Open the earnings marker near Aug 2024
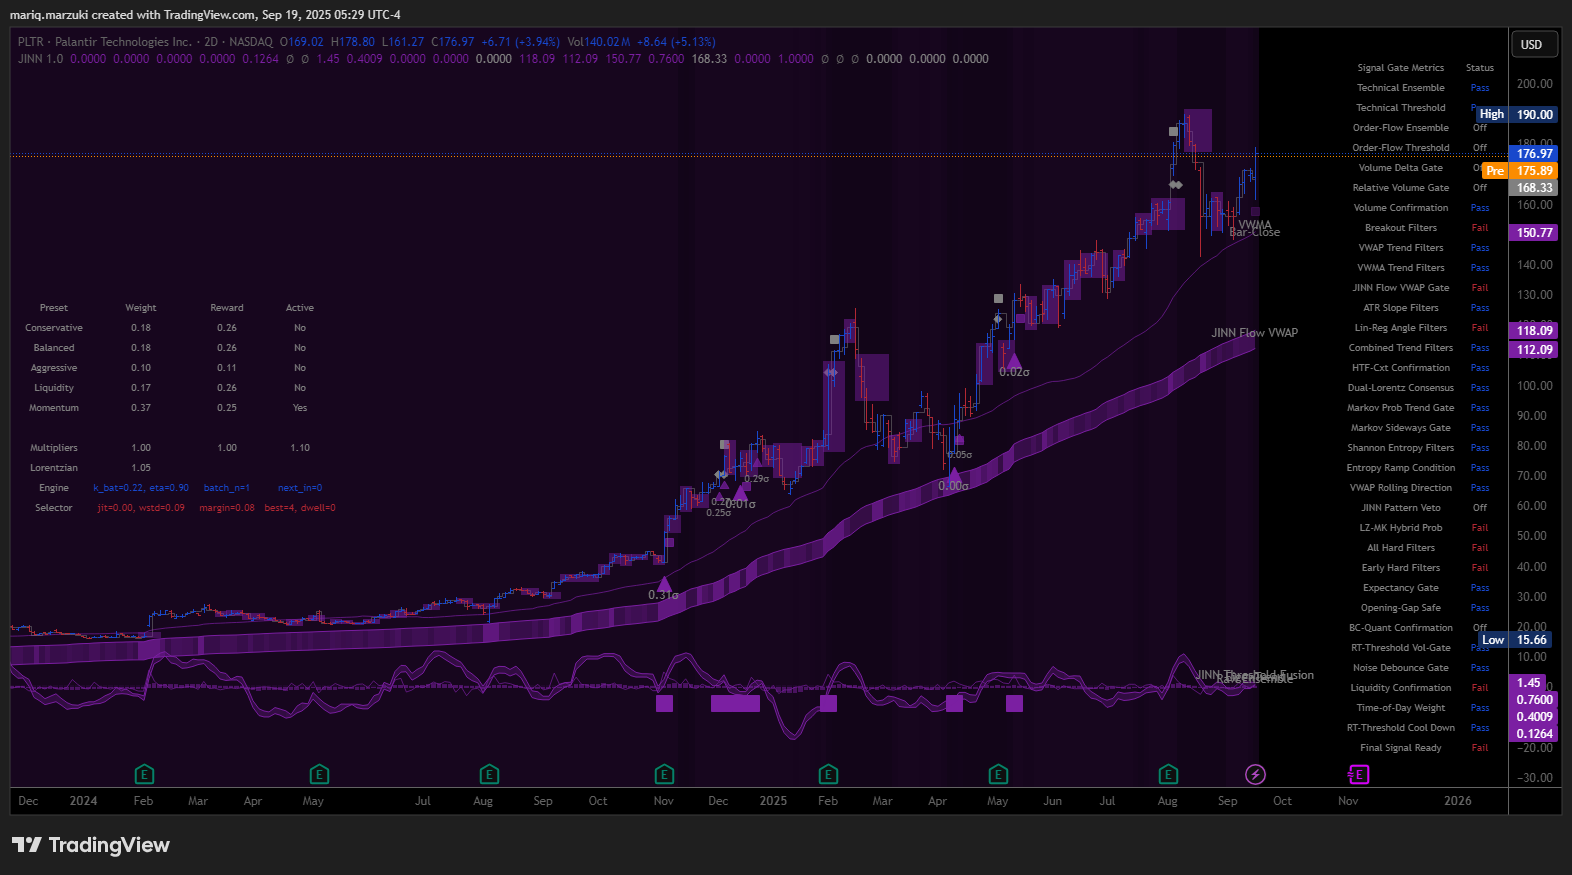This screenshot has height=875, width=1572. (x=489, y=774)
